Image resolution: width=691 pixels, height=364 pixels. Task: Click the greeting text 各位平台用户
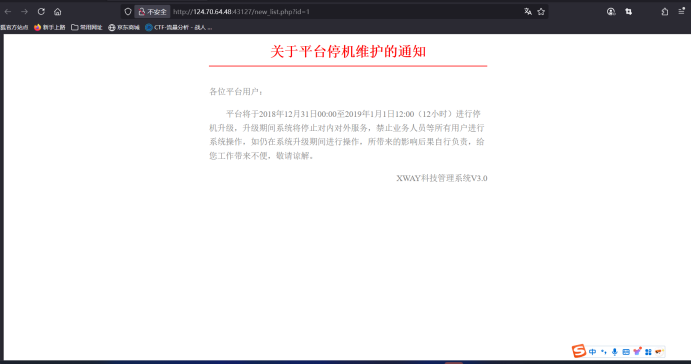click(x=236, y=92)
